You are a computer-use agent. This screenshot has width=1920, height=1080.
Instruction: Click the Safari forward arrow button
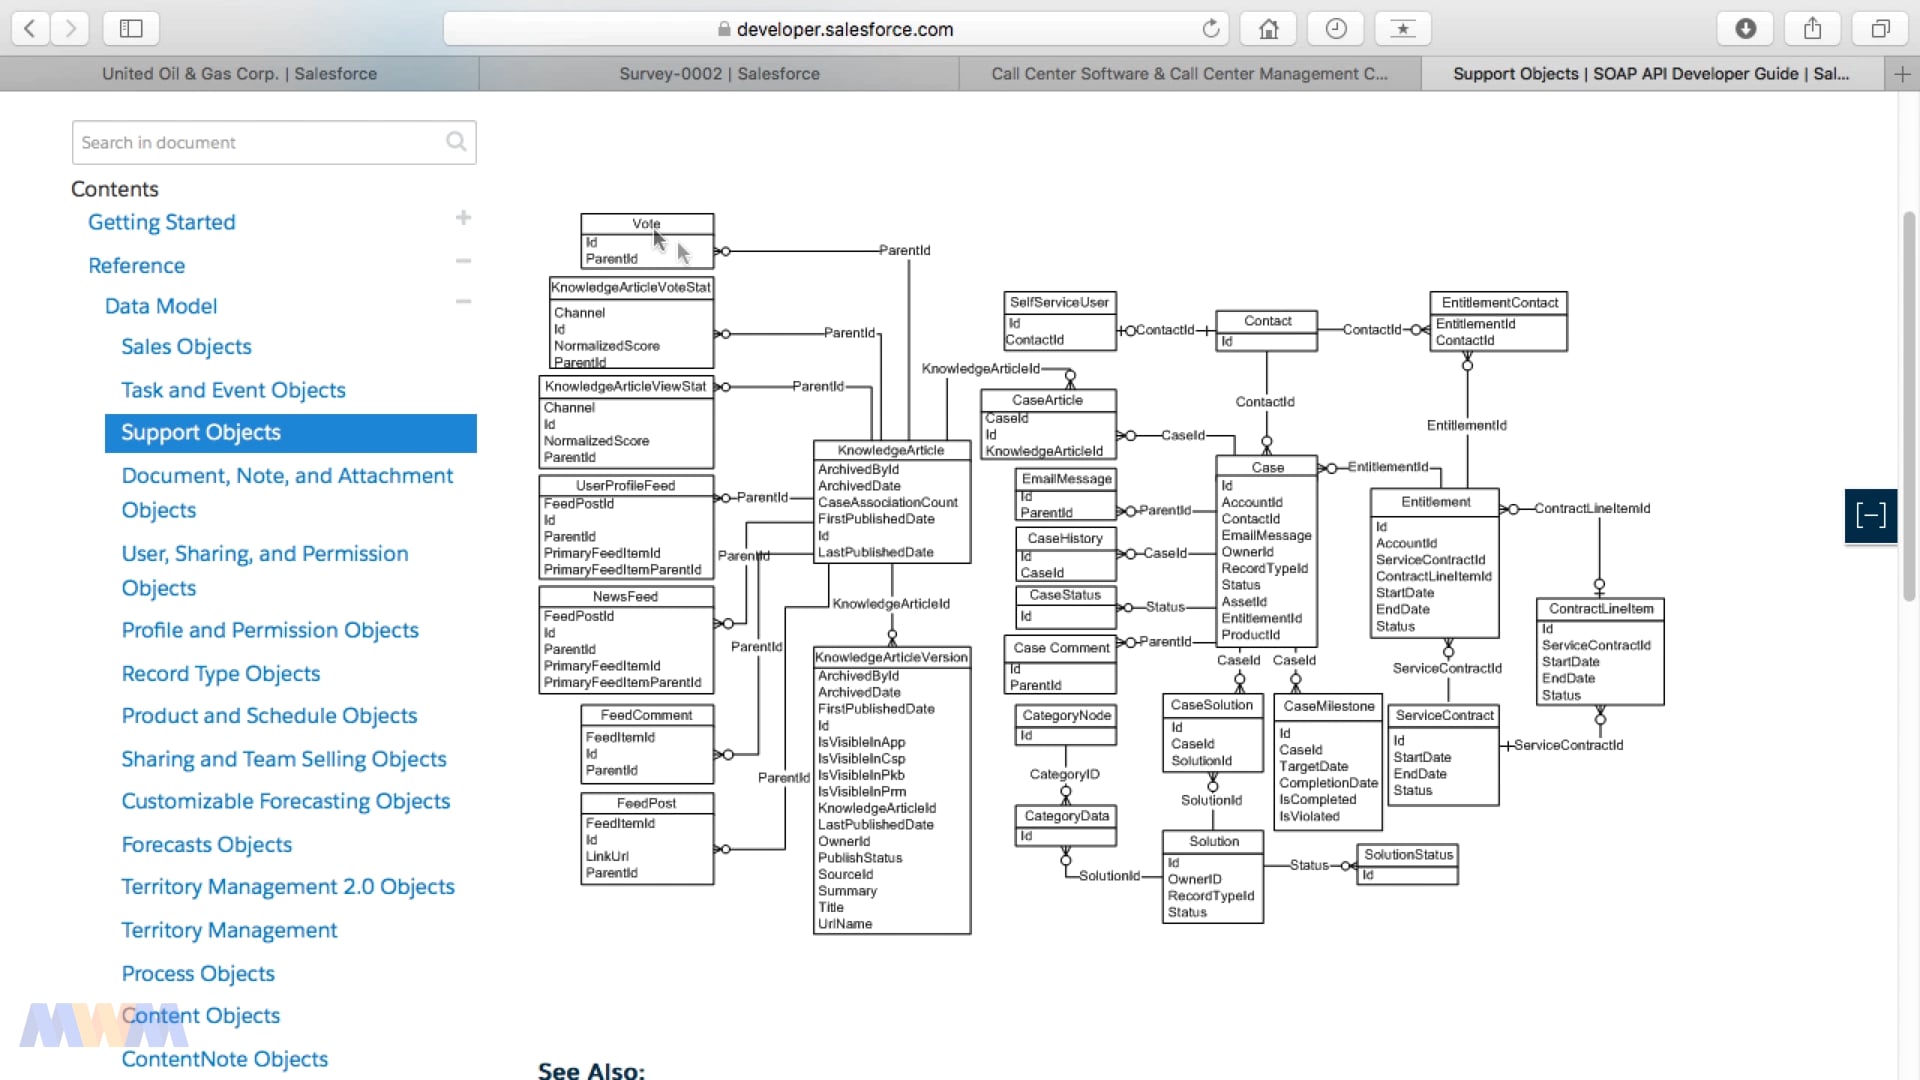pyautogui.click(x=70, y=29)
